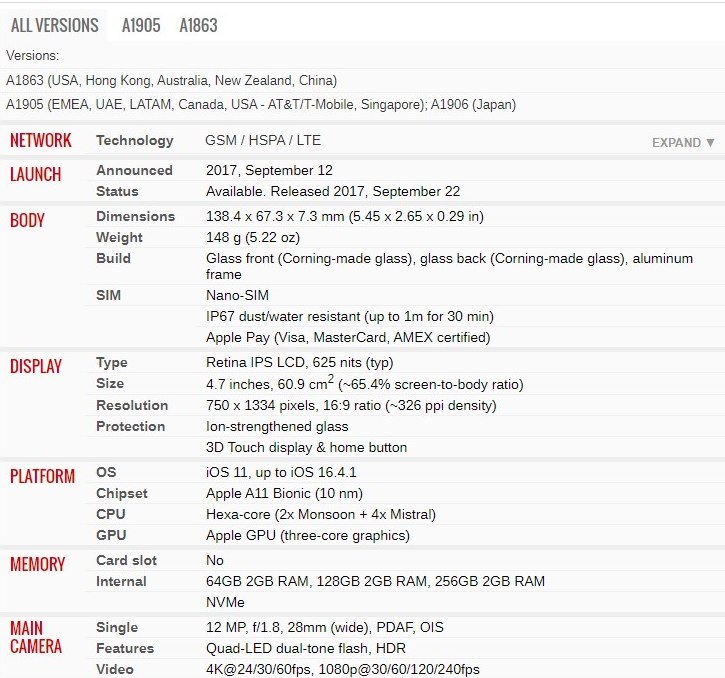The image size is (725, 678).
Task: Select the 'A1905 (EMEA, UAE, LATAM...' version line
Action: click(261, 105)
